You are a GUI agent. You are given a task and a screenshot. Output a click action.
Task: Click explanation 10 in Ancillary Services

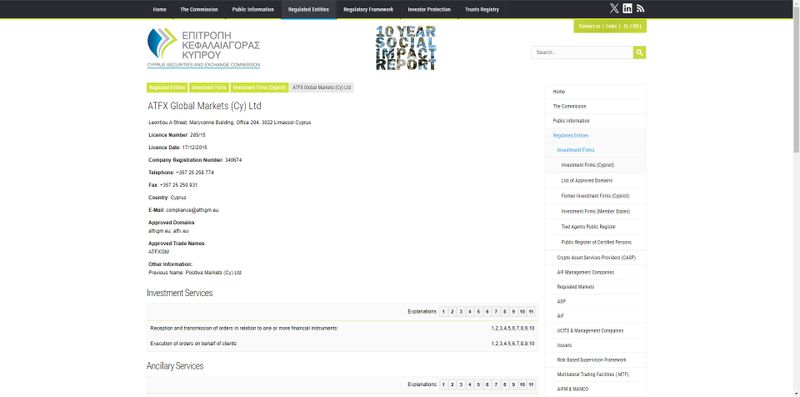click(522, 385)
